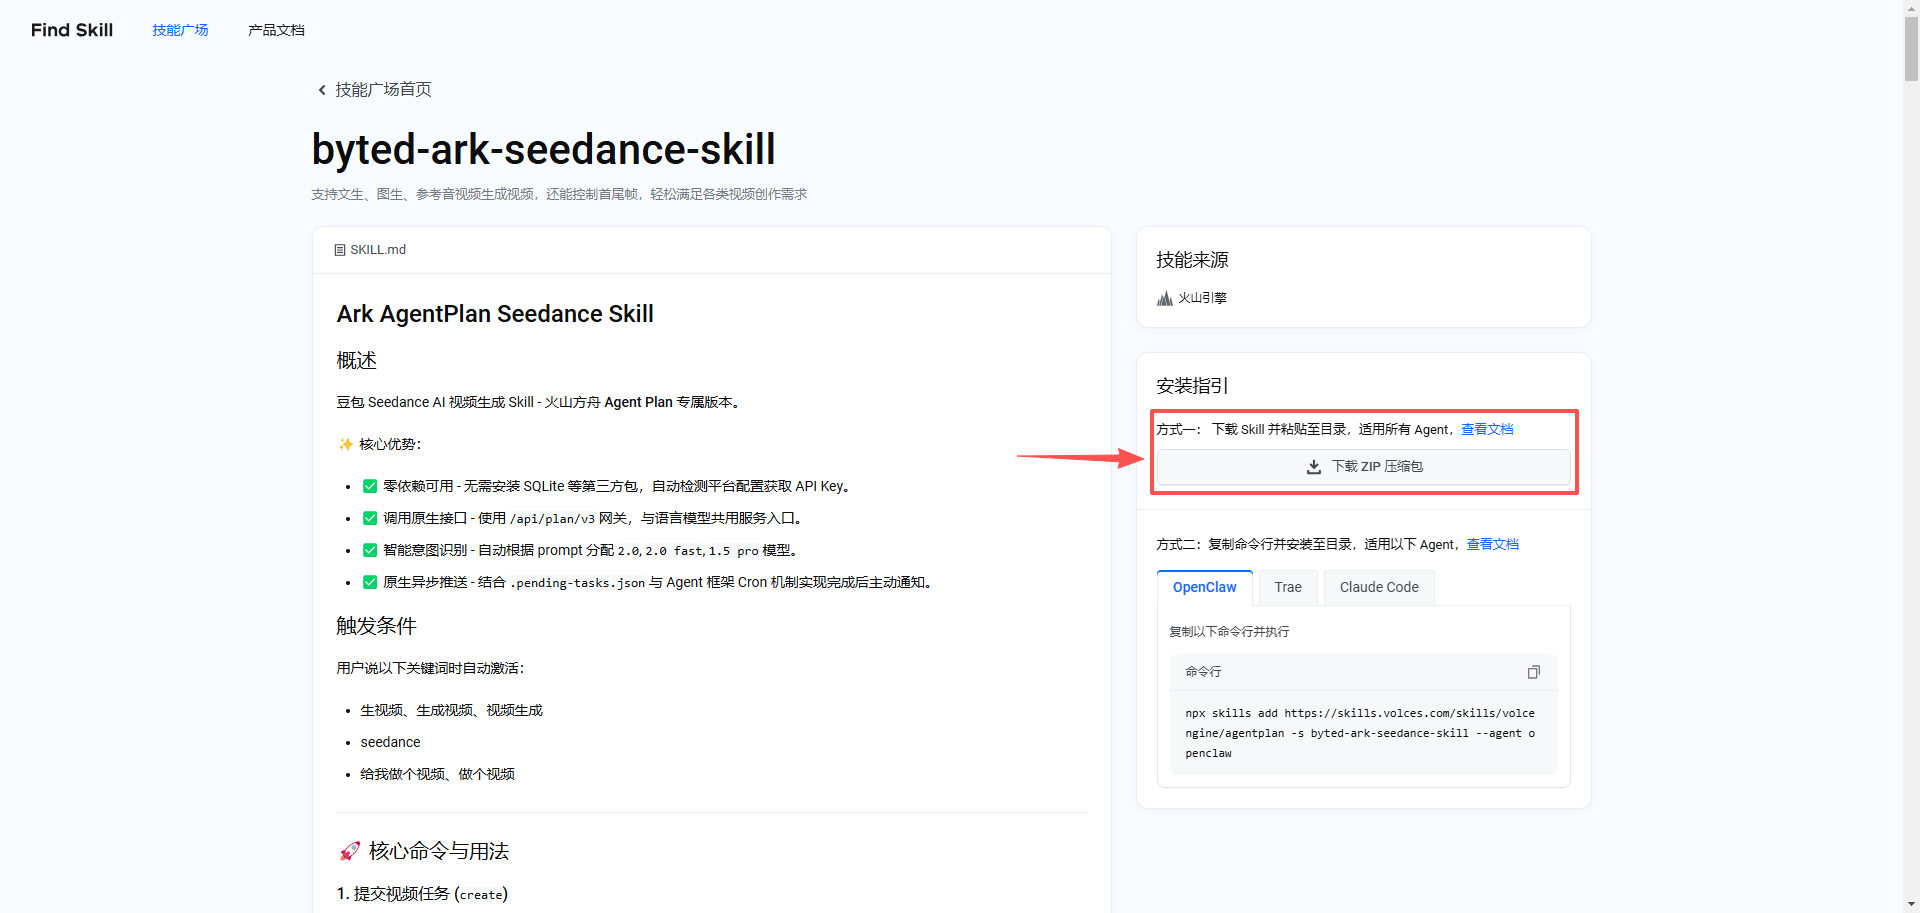Screen dimensions: 1920x913
Task: Click the 技能来源 heading
Action: (x=1192, y=260)
